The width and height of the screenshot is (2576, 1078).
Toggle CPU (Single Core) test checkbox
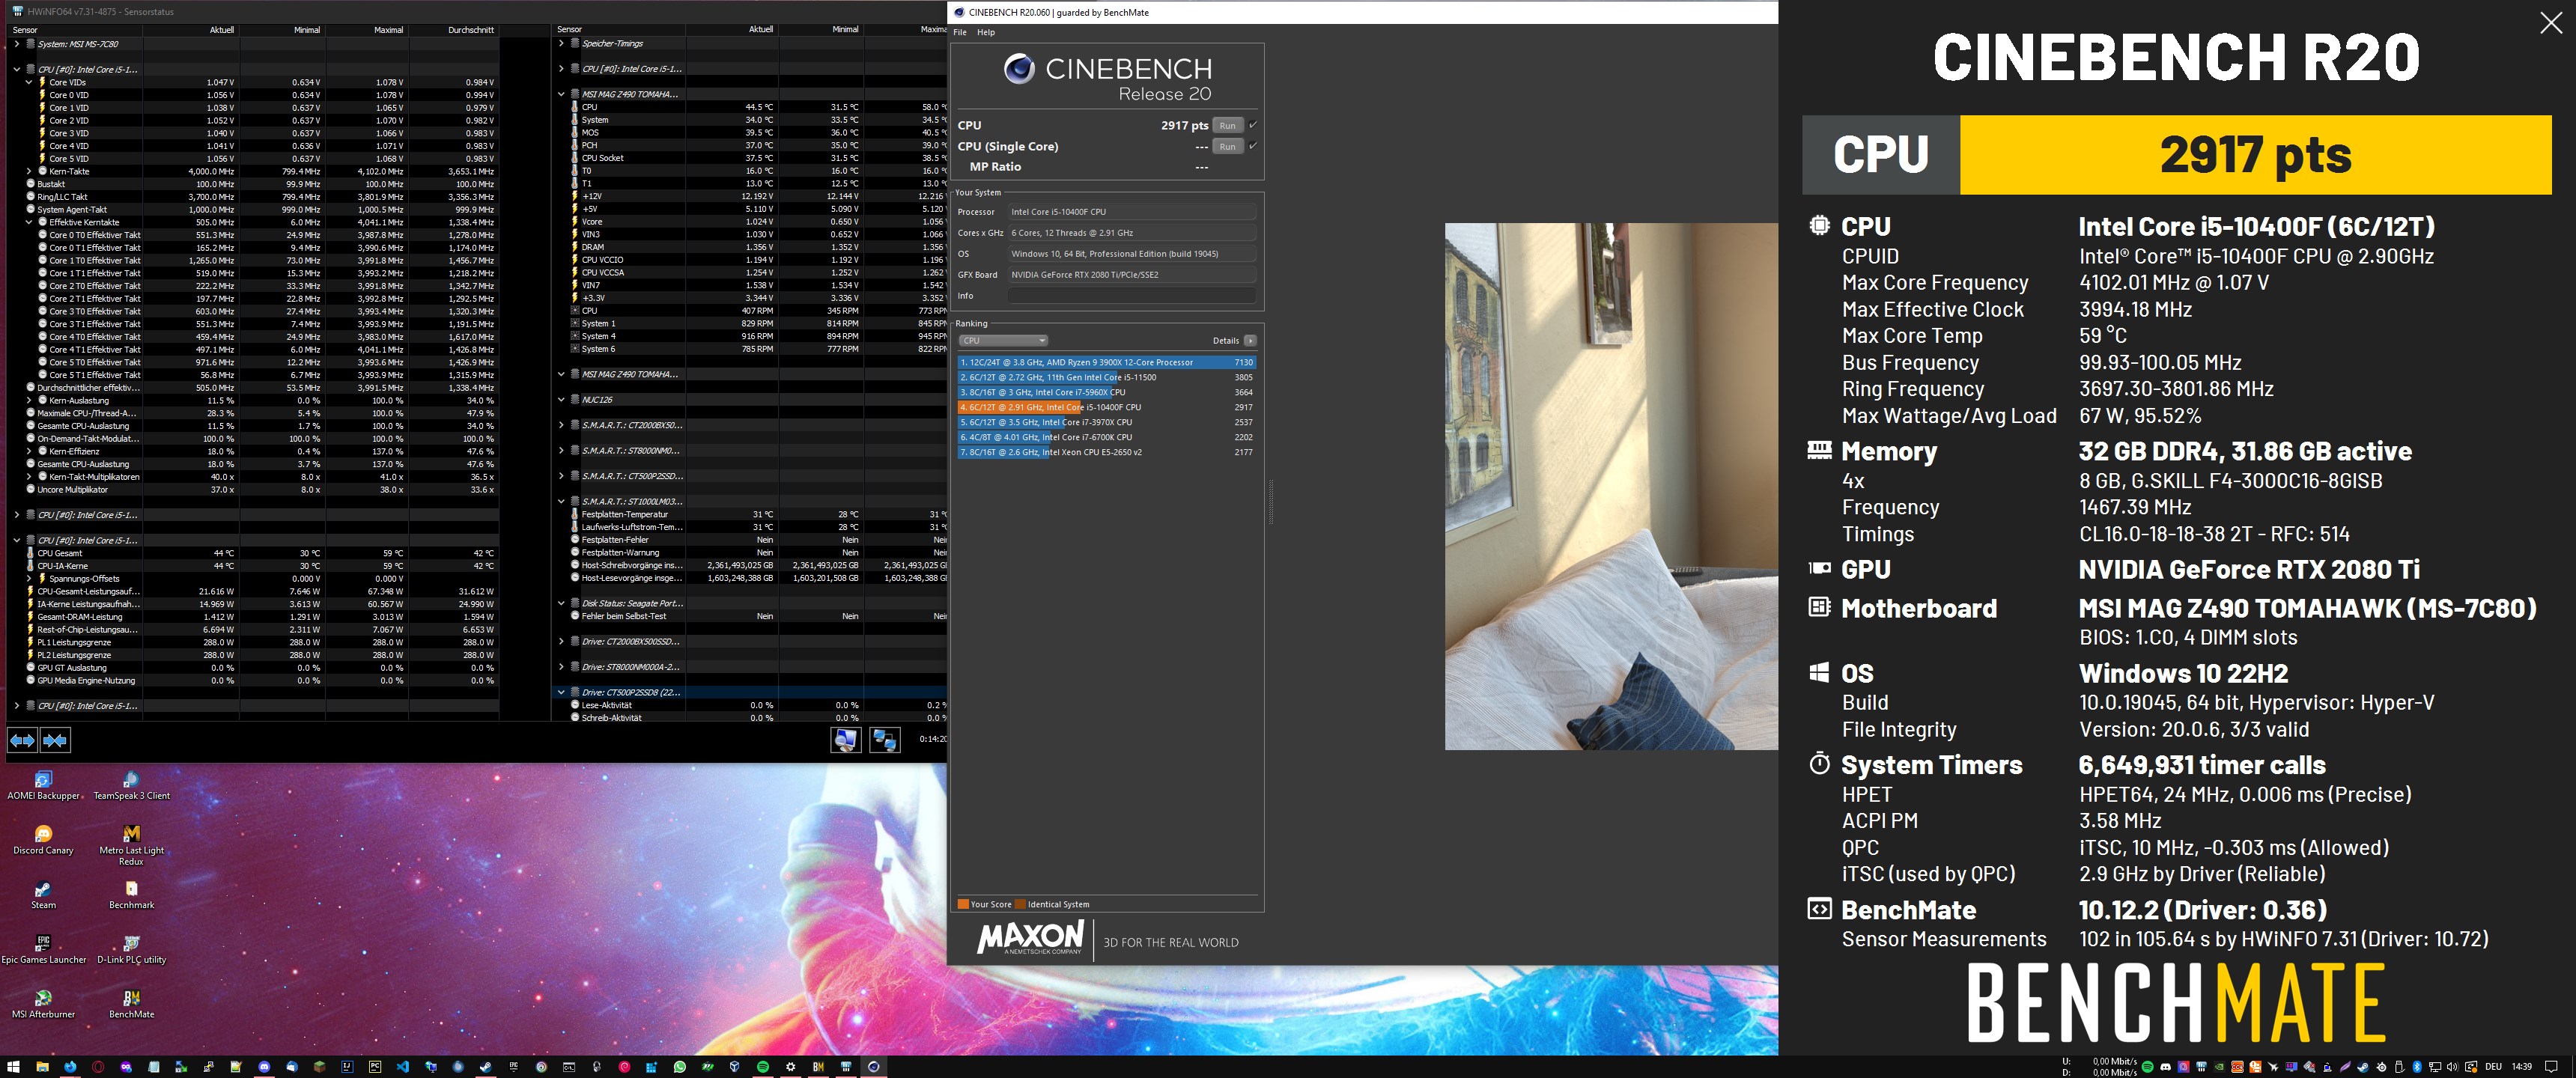pos(1253,146)
